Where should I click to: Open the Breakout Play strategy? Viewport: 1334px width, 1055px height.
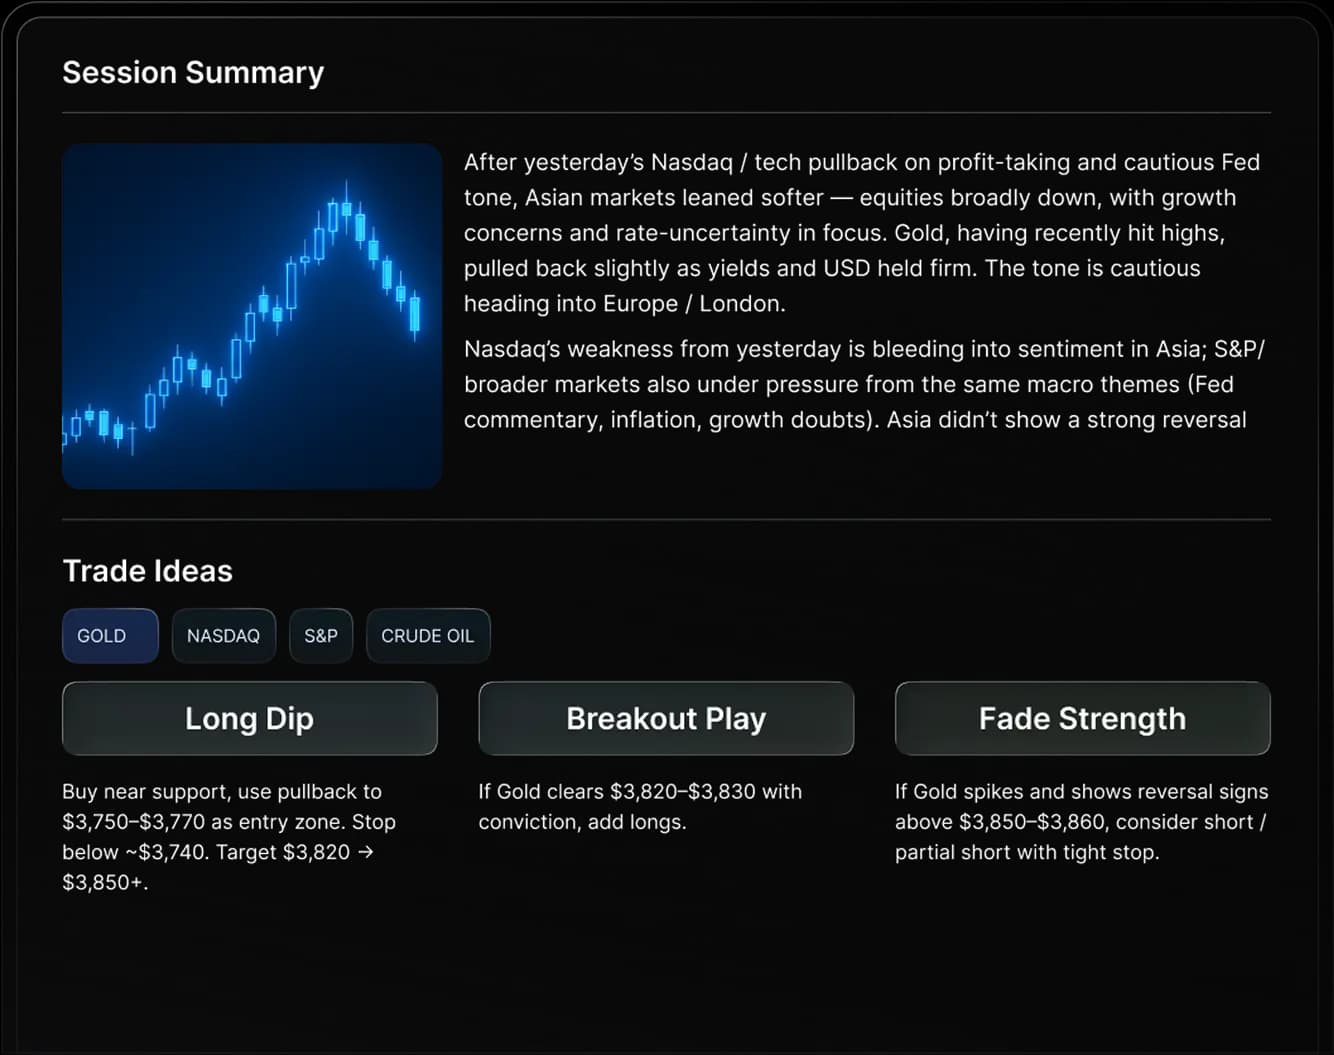(666, 719)
